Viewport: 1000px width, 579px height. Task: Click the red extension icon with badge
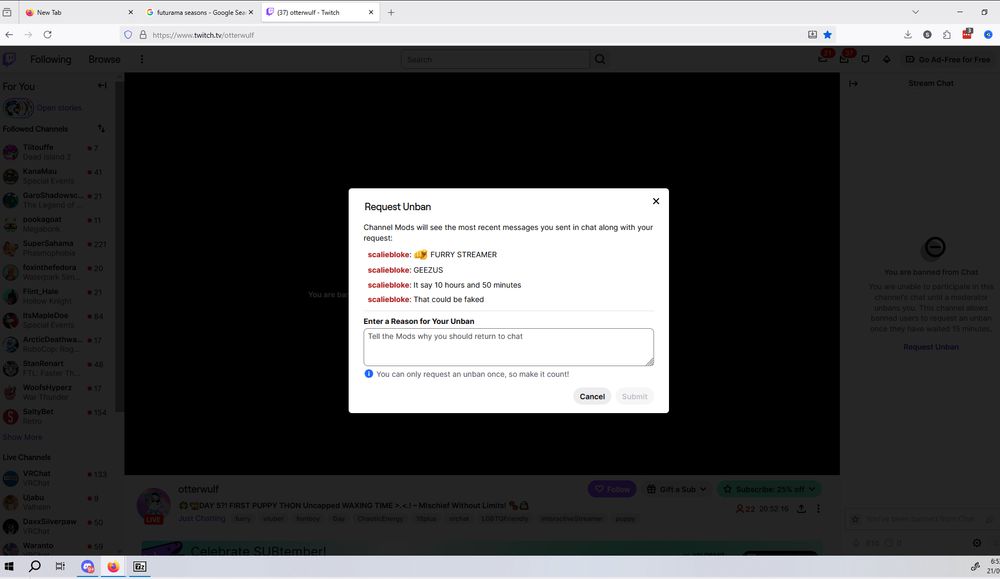pyautogui.click(x=967, y=34)
